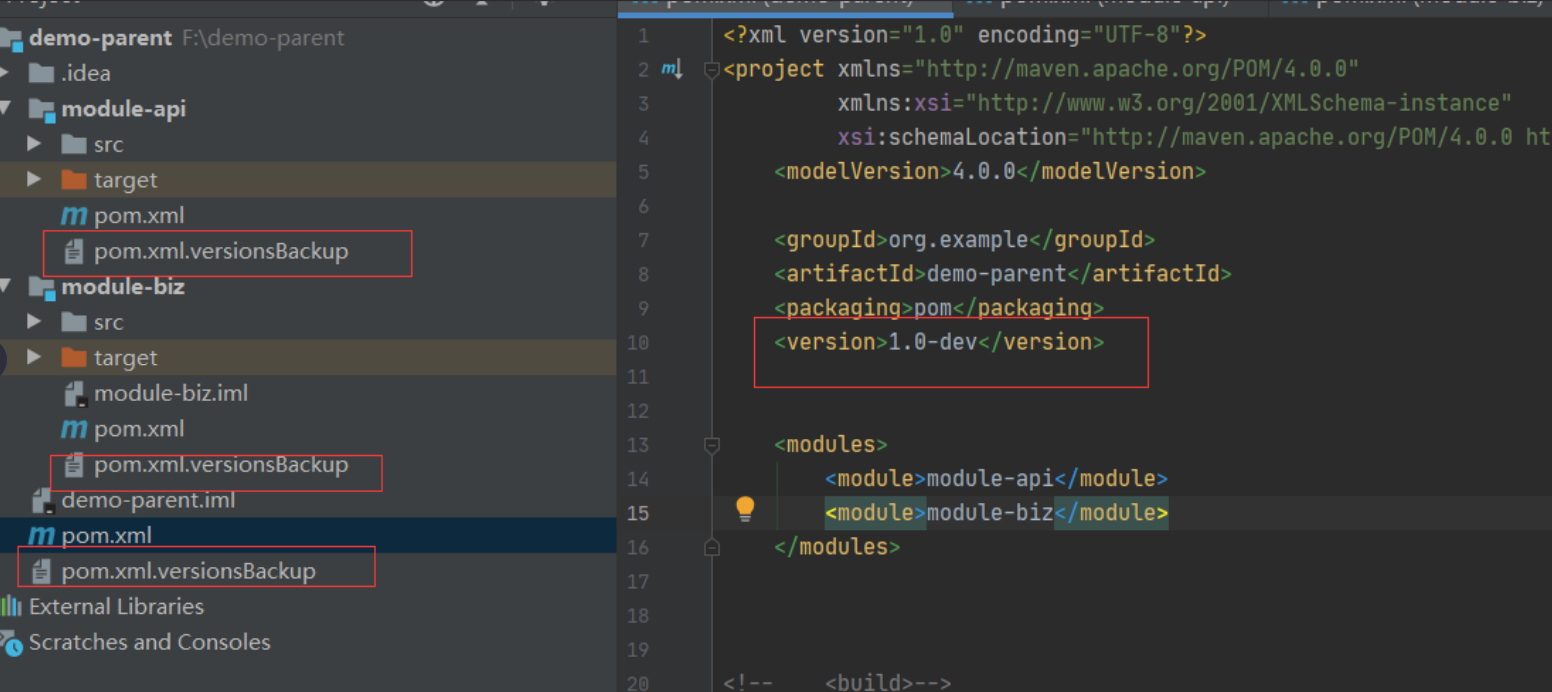Click the Maven icon of the root pom.xml
The width and height of the screenshot is (1552, 692).
(42, 536)
